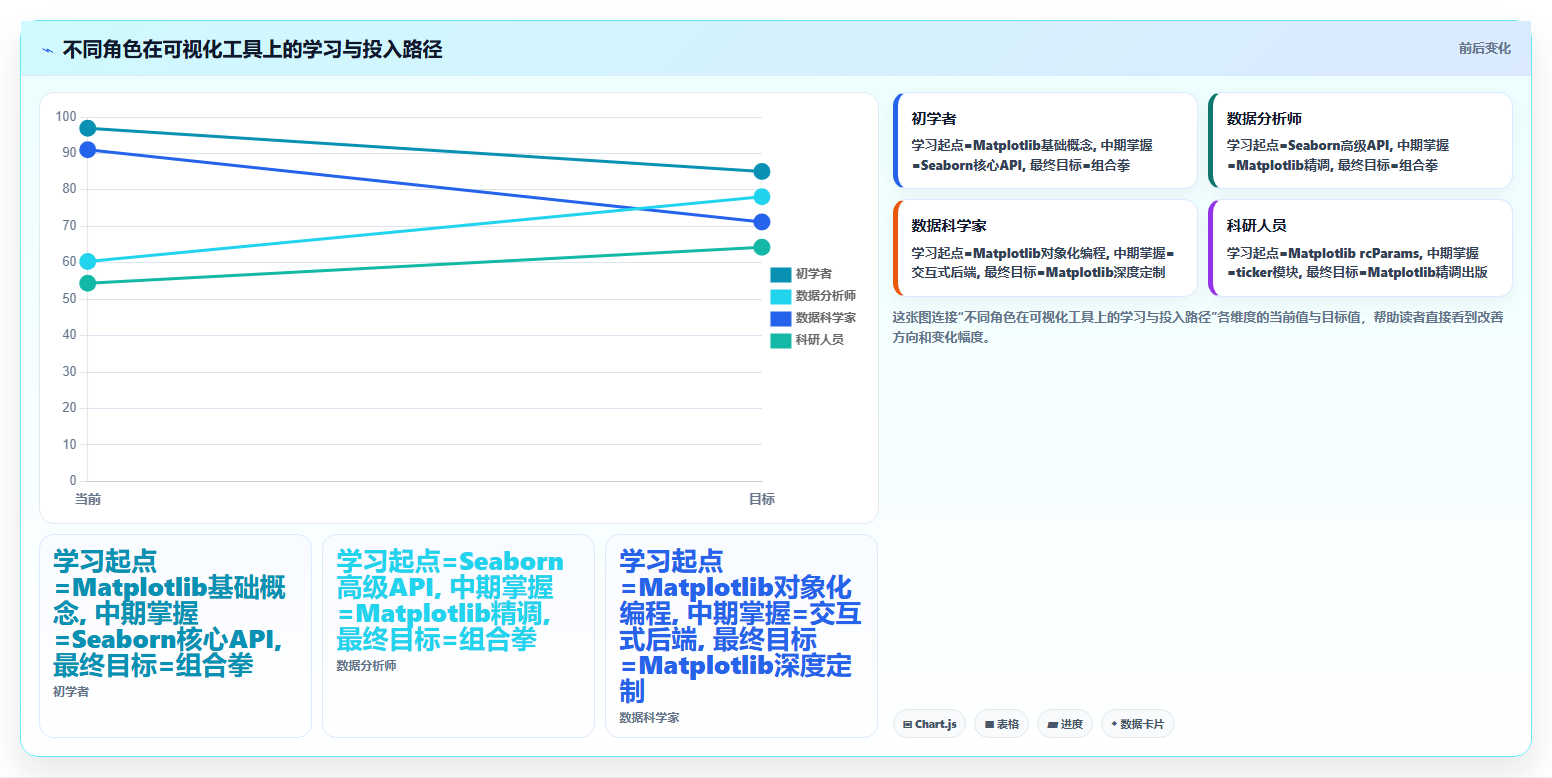Click the 数据分析师 caption under cyan summary
The image size is (1552, 778).
click(x=367, y=665)
